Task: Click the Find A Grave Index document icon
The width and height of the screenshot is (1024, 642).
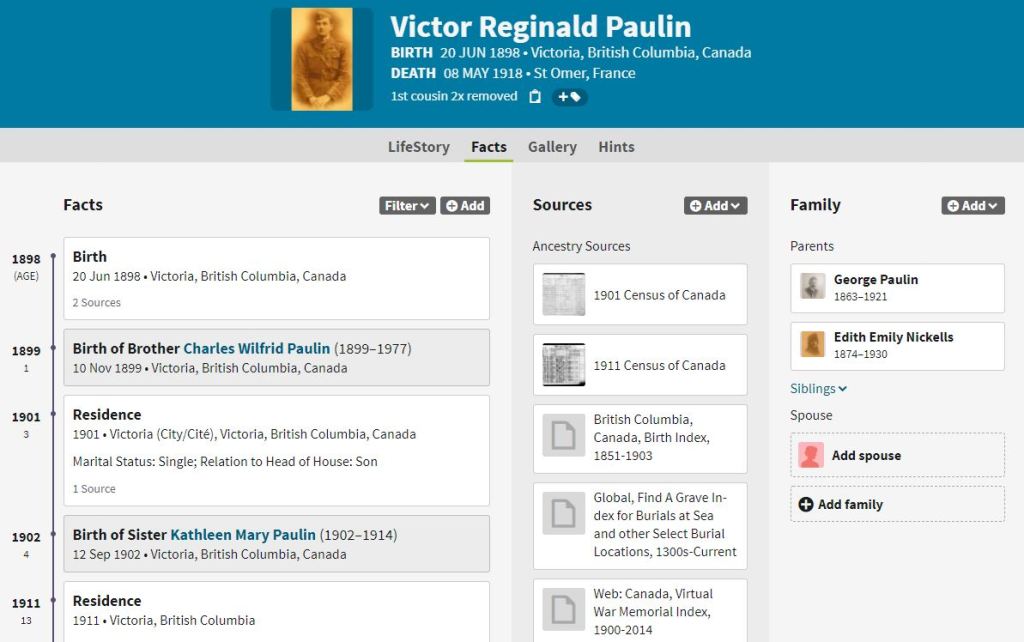Action: [x=564, y=513]
